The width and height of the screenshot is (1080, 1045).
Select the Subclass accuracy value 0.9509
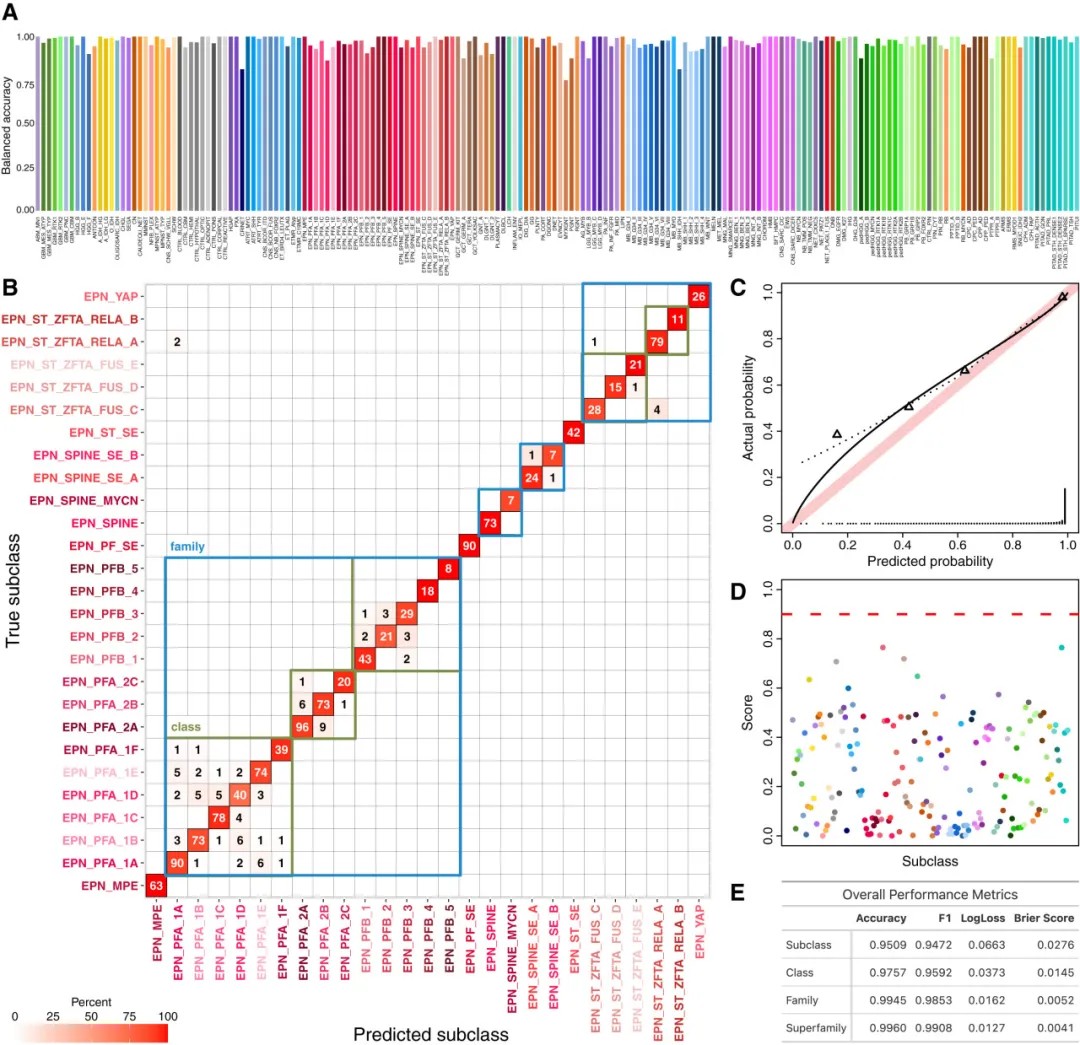881,943
